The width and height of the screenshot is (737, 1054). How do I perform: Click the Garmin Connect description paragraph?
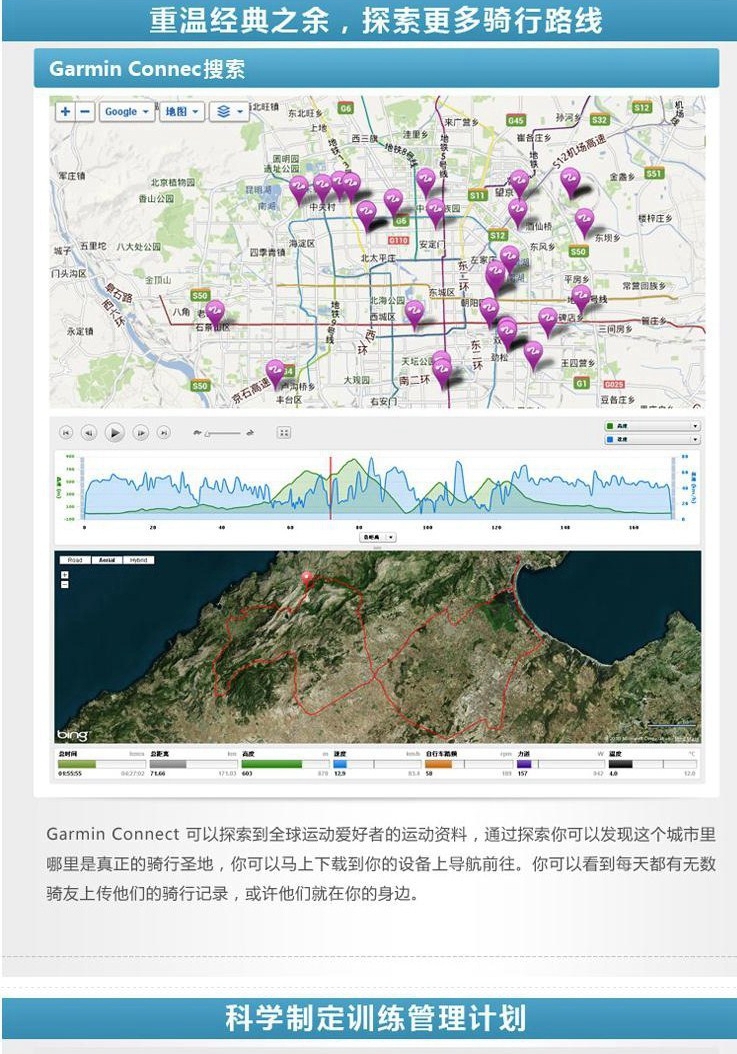coord(381,864)
